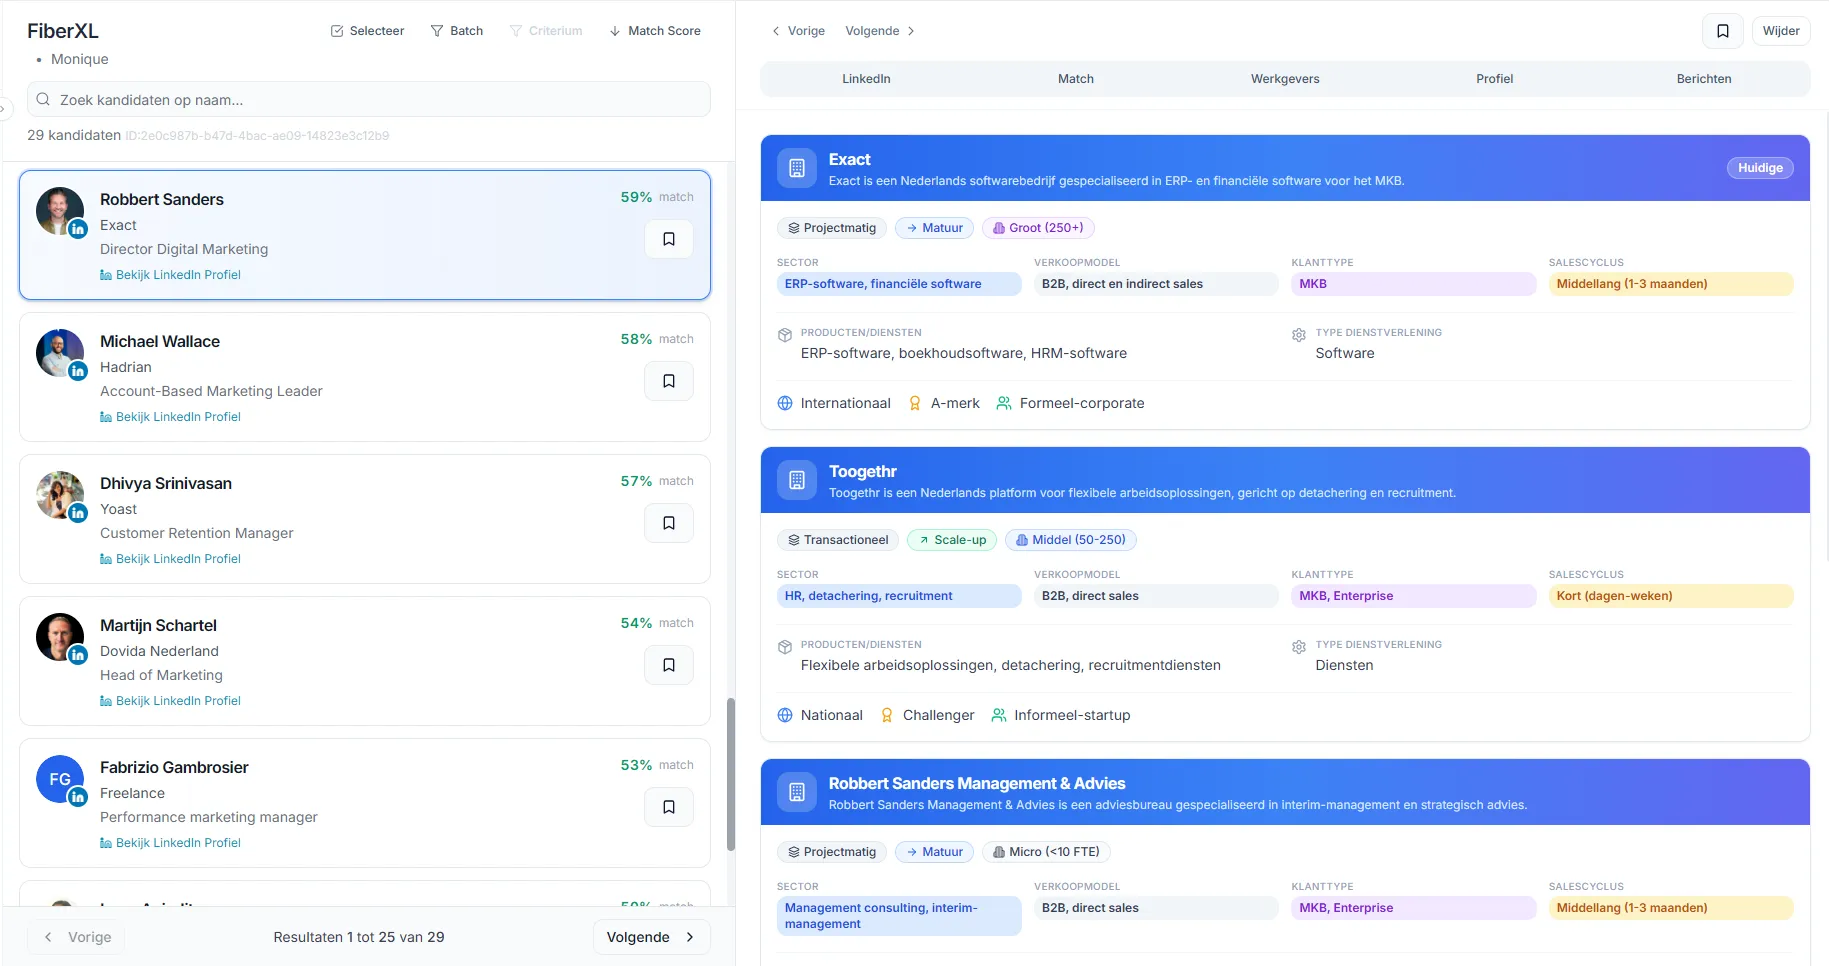This screenshot has height=966, width=1829.
Task: Save Martijn Schartel with bookmark icon
Action: click(x=669, y=665)
